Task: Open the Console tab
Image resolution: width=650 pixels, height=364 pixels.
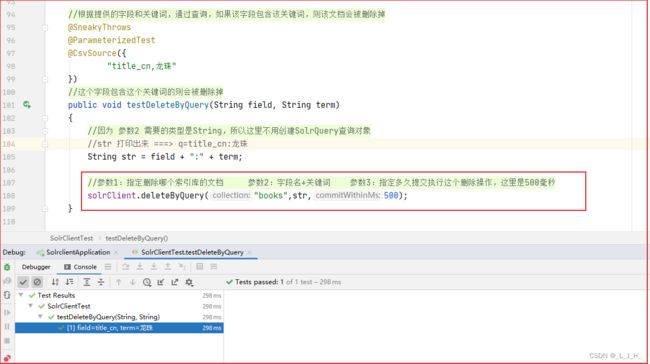Action: coord(80,267)
